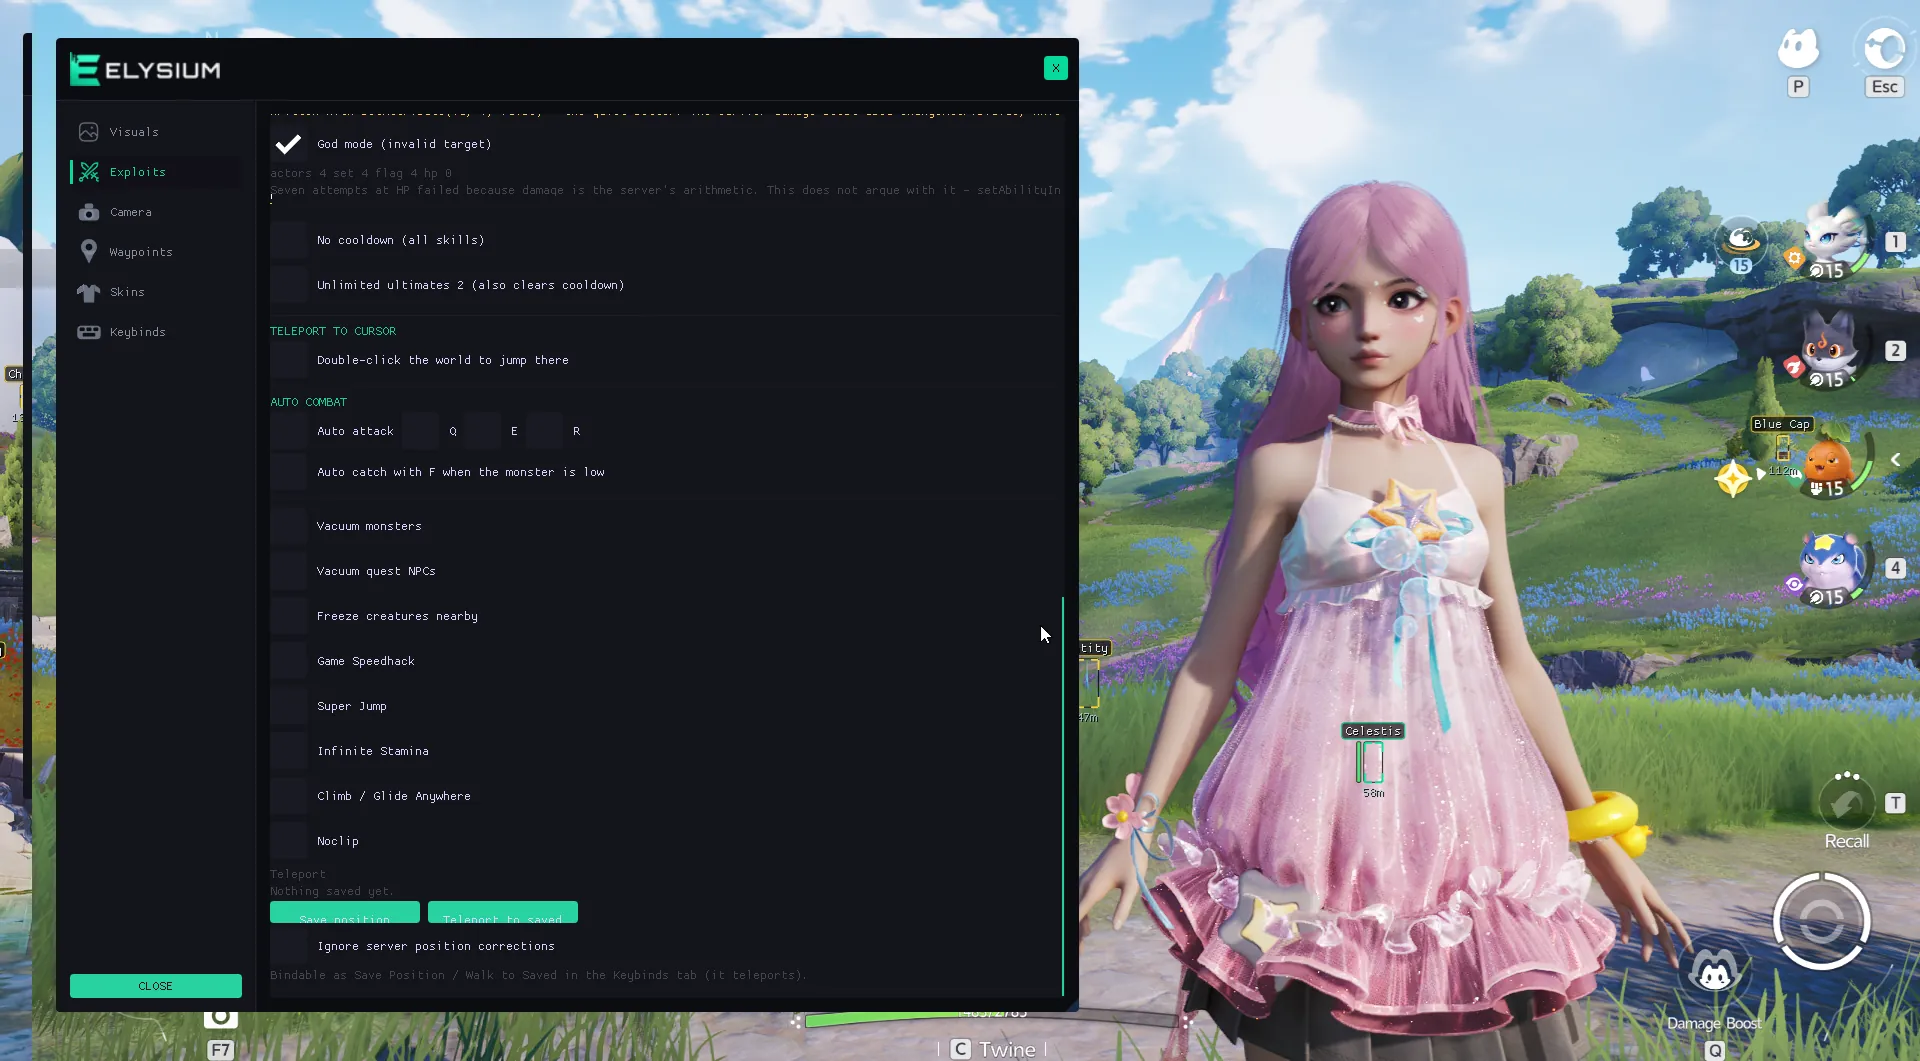1920x1061 pixels.
Task: Enable Vacuum quest NPCs checkbox
Action: coord(288,571)
